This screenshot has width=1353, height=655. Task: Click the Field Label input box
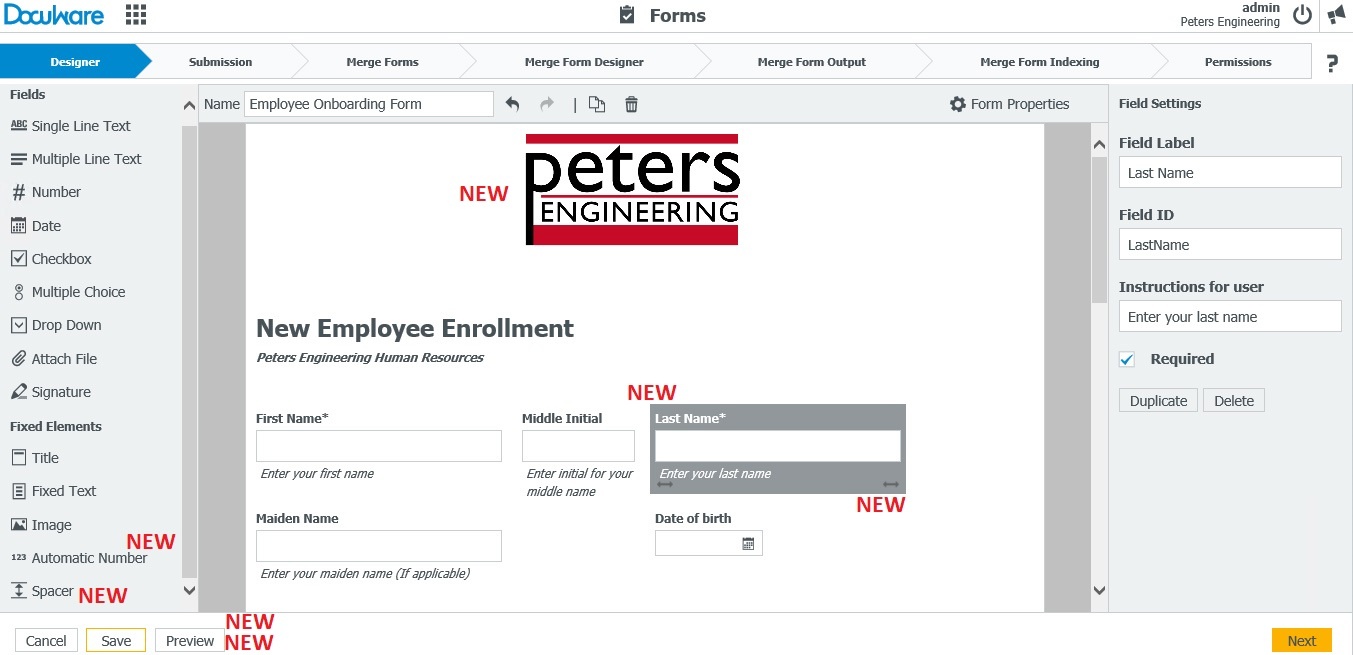(x=1229, y=173)
